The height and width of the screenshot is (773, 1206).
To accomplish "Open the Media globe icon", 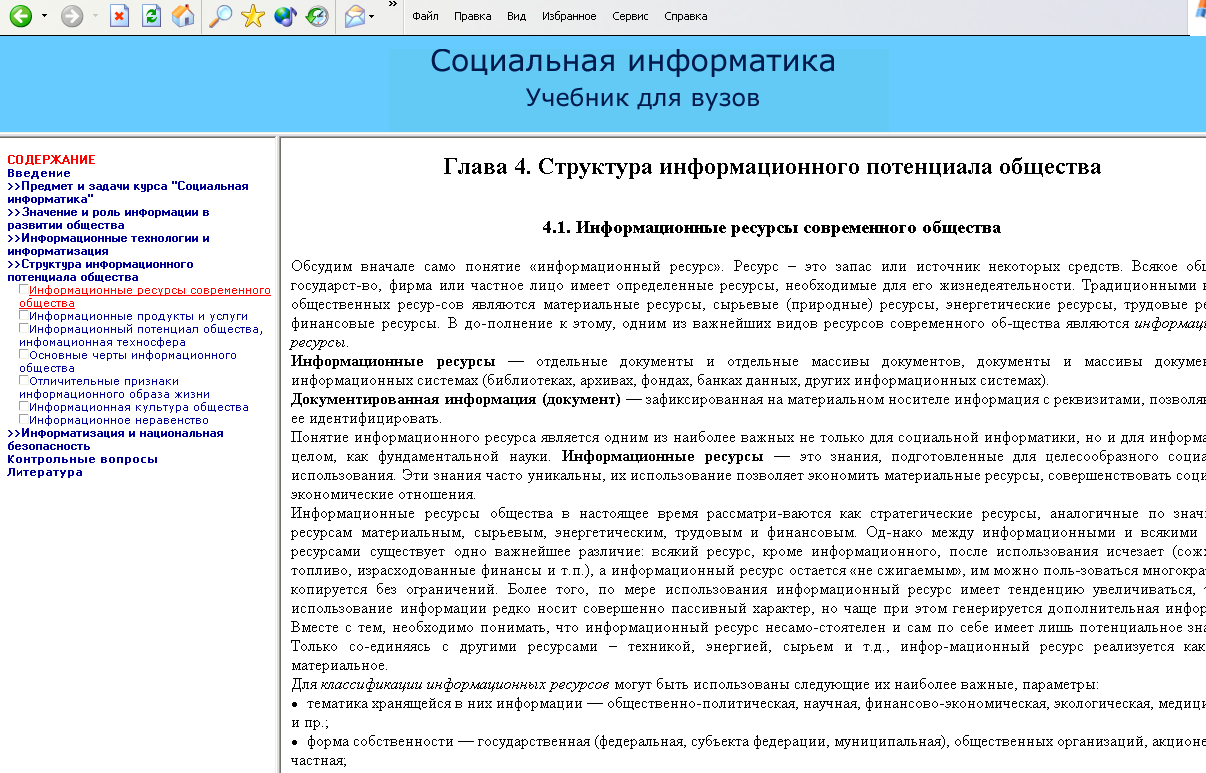I will click(285, 16).
